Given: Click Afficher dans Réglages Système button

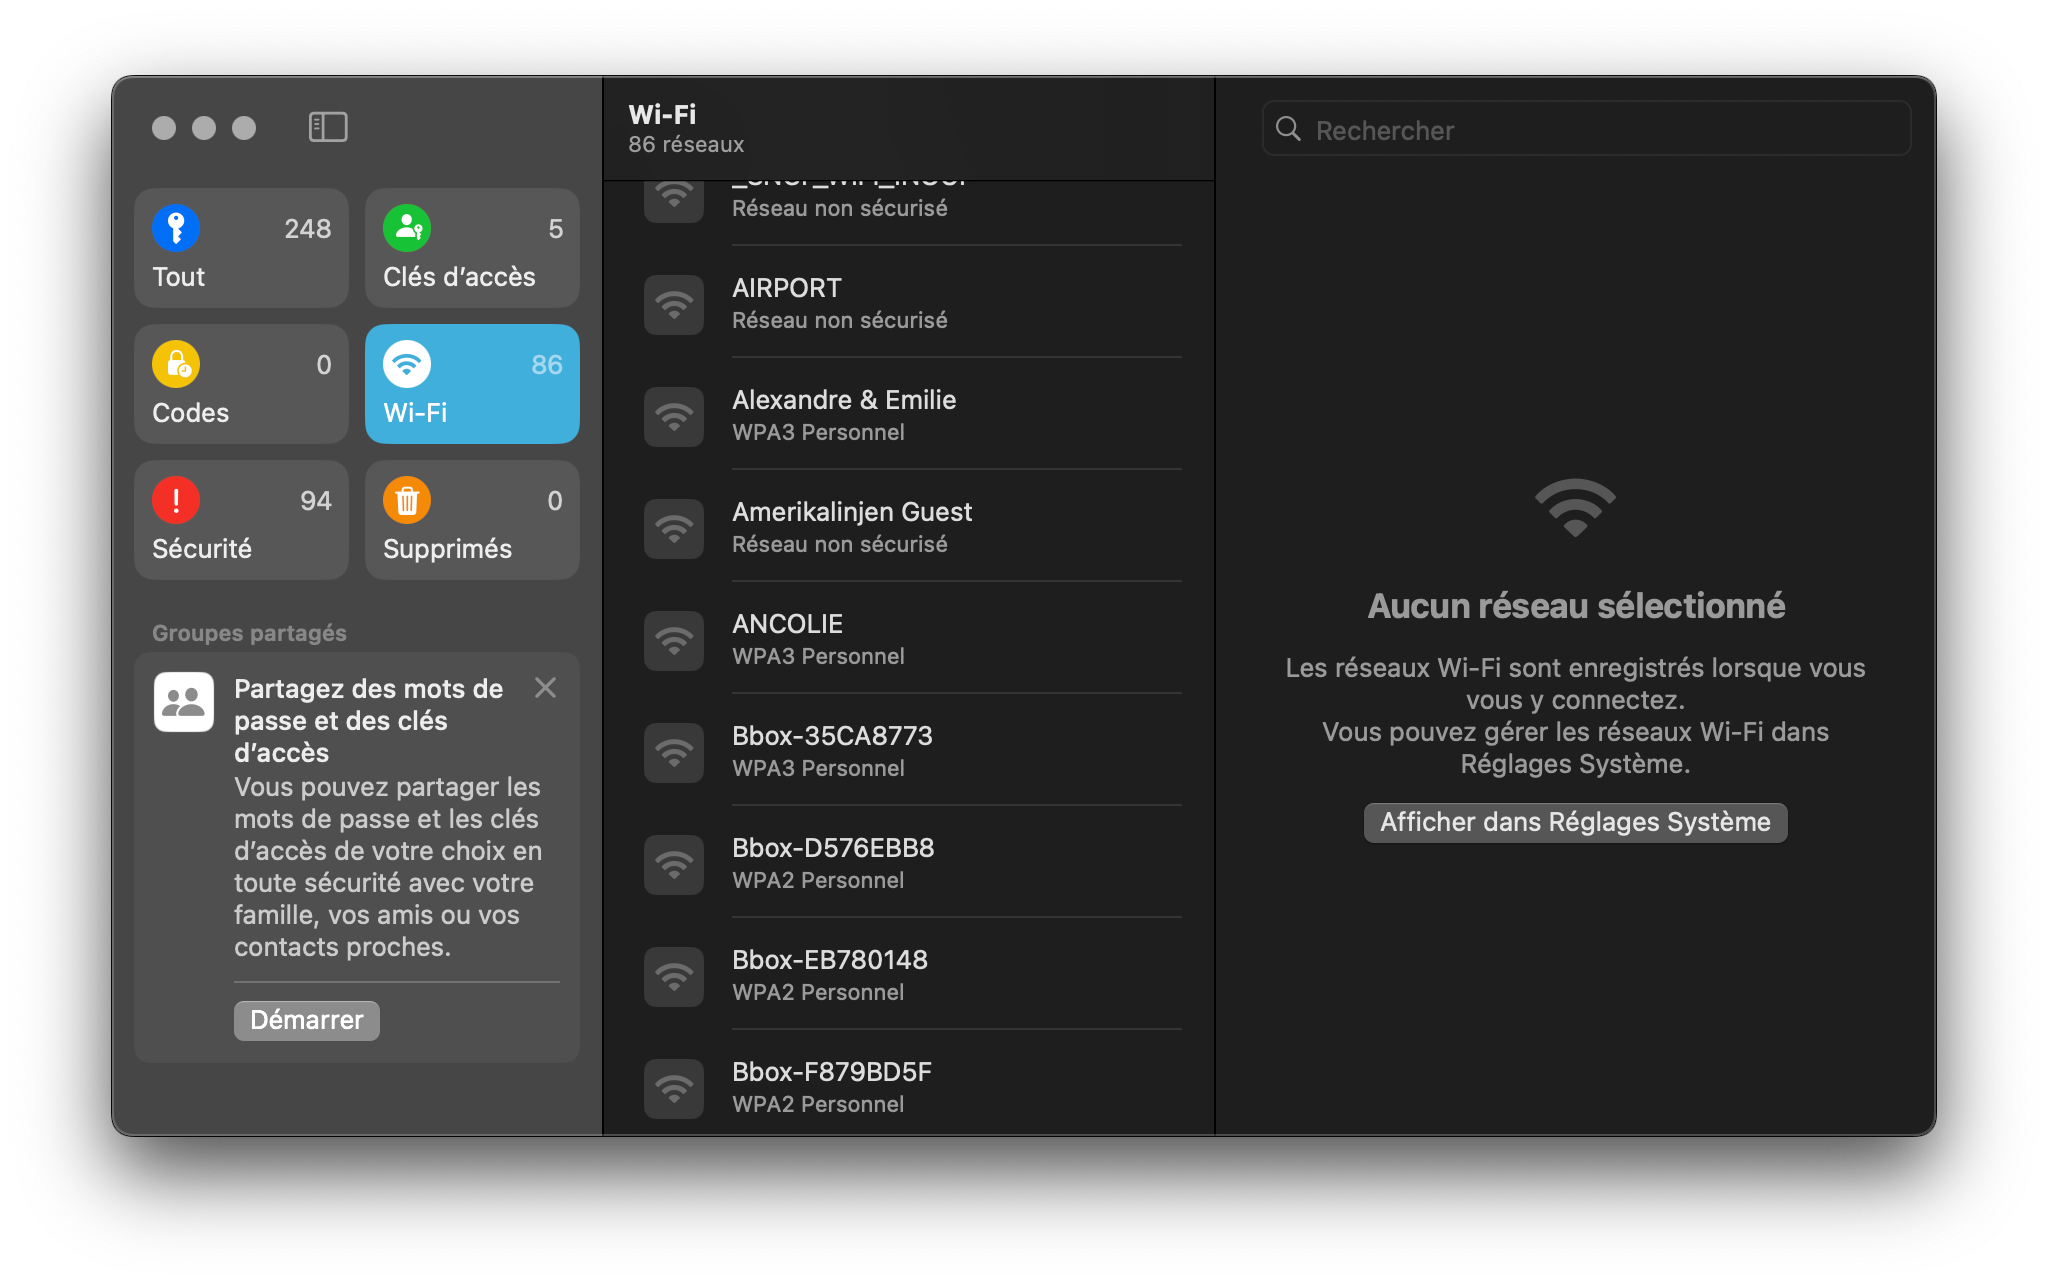Looking at the screenshot, I should (1575, 822).
